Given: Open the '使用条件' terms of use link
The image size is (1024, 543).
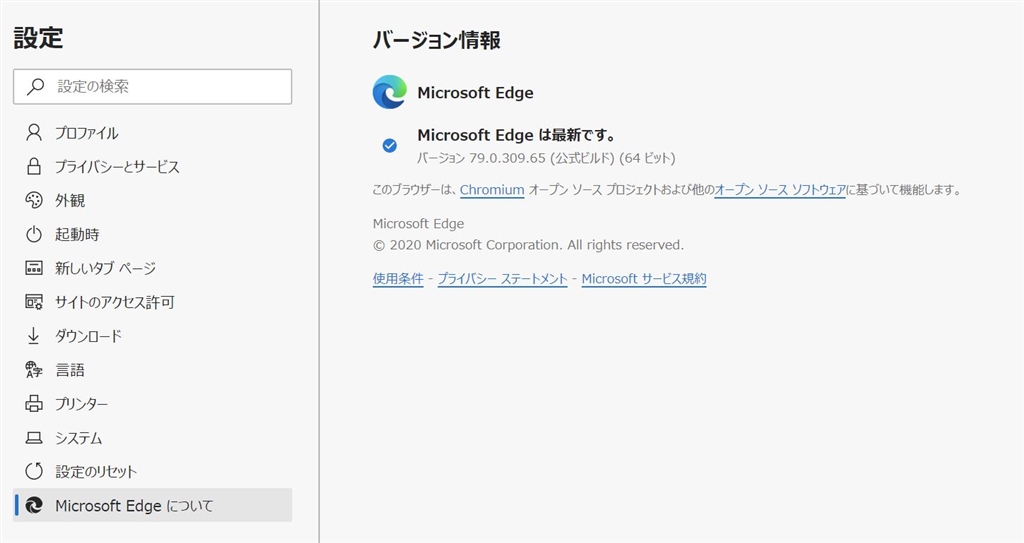Looking at the screenshot, I should tap(398, 279).
